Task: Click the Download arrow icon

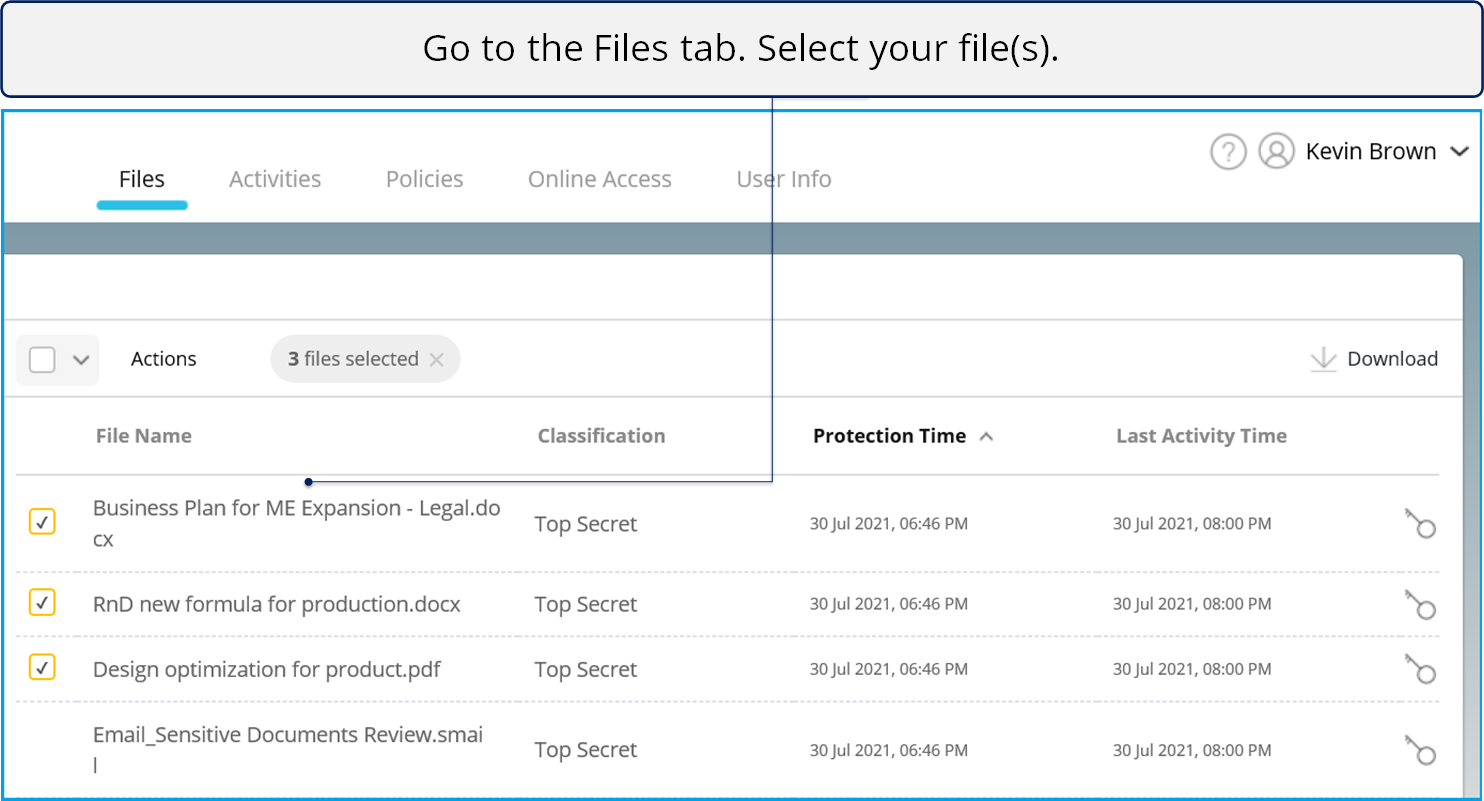Action: pyautogui.click(x=1323, y=360)
